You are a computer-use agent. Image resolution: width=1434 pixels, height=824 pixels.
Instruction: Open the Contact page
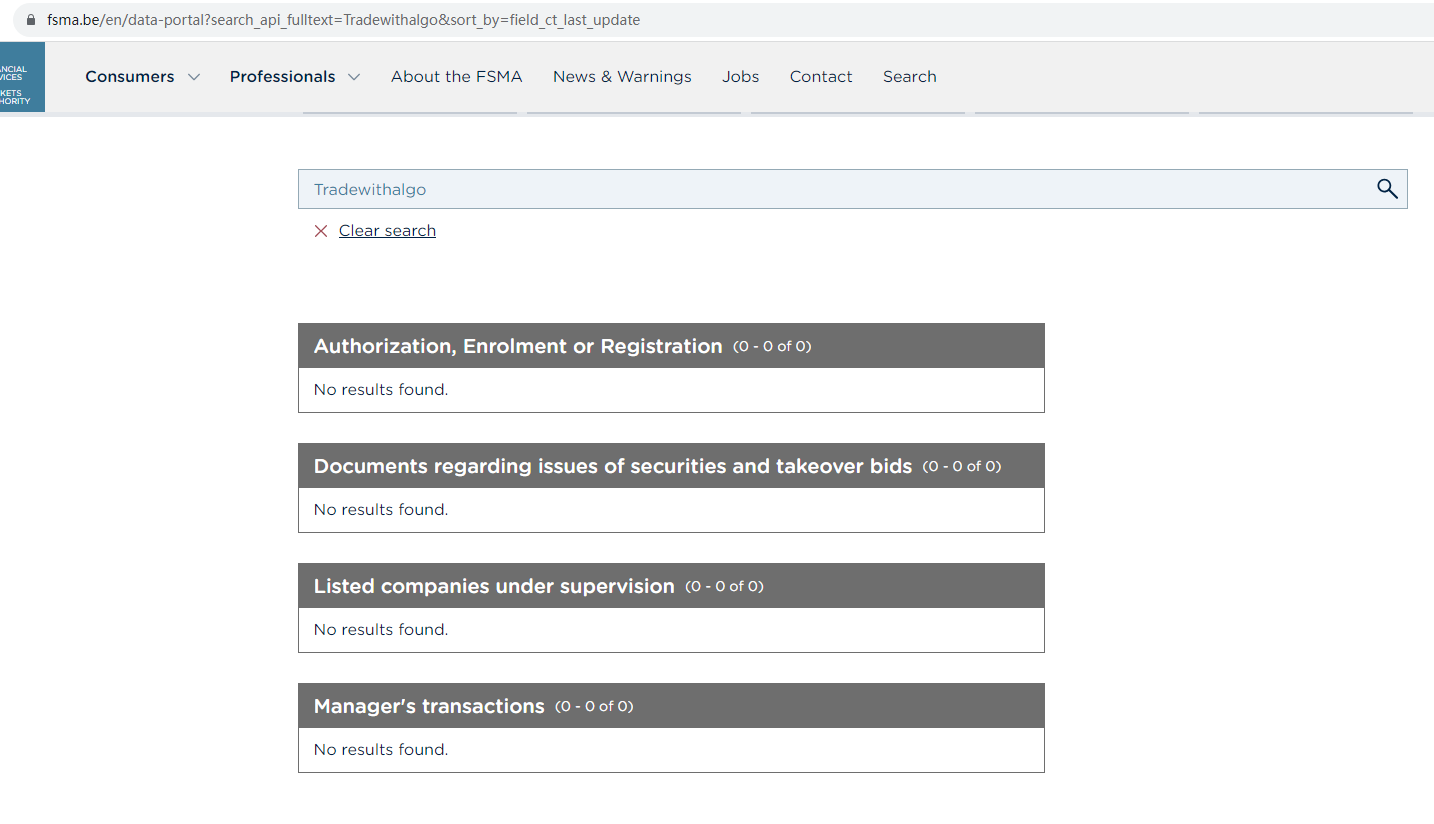coord(821,77)
